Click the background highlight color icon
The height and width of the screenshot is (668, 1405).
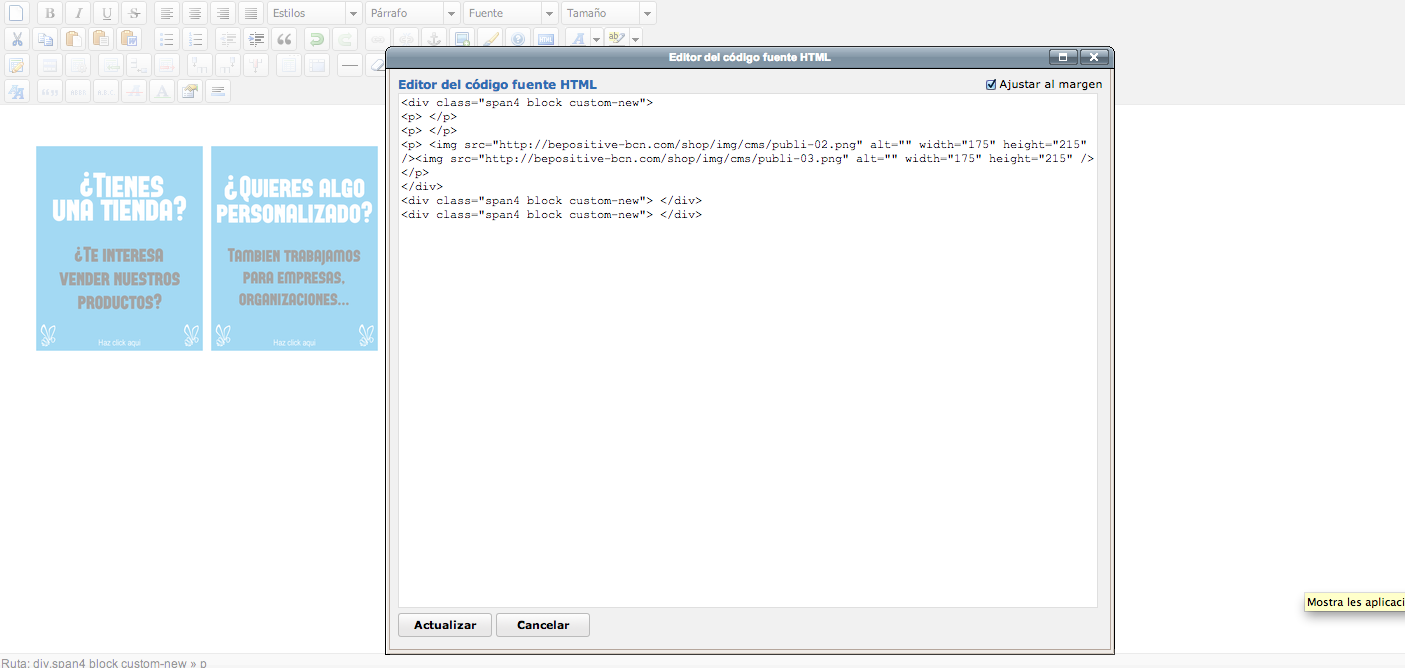[x=617, y=39]
